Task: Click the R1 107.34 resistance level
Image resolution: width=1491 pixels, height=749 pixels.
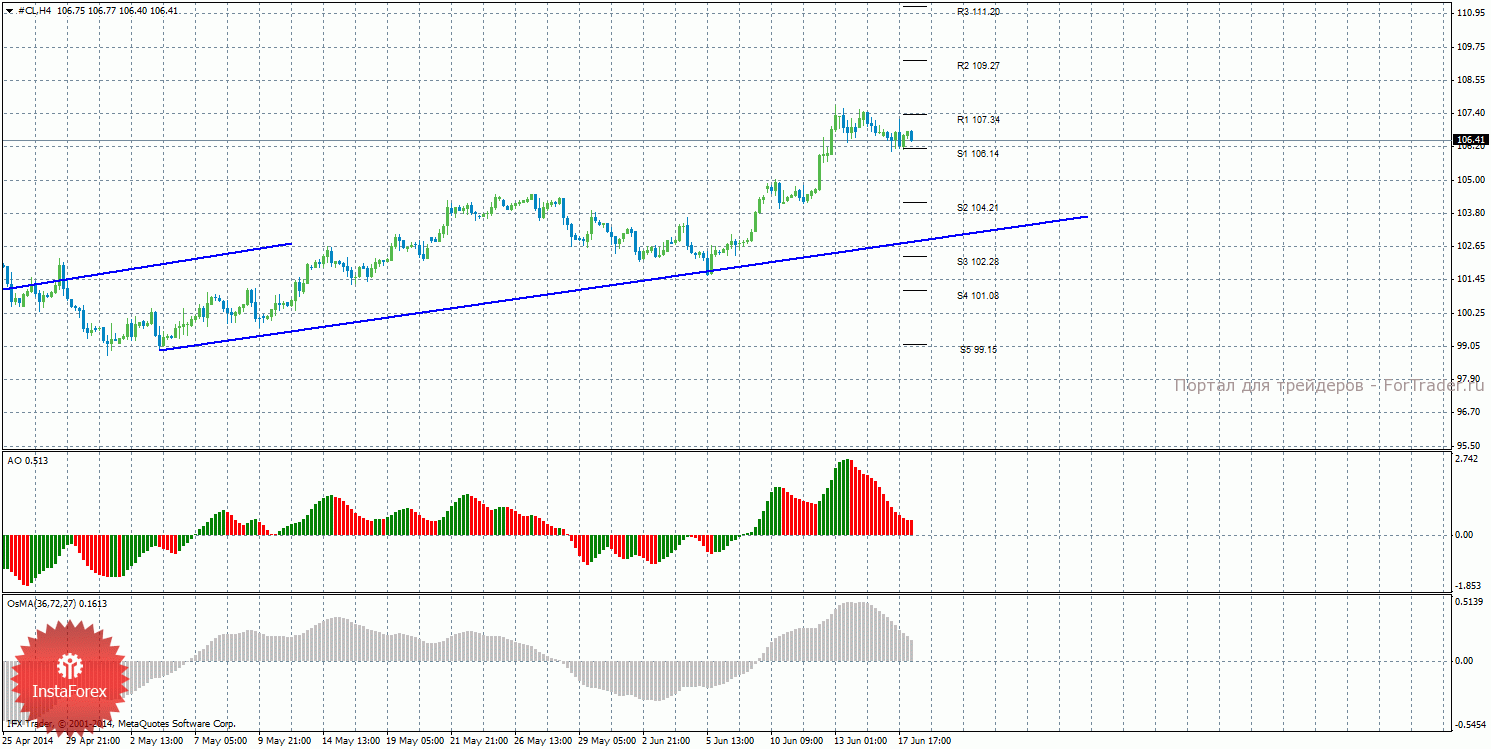Action: tap(977, 120)
